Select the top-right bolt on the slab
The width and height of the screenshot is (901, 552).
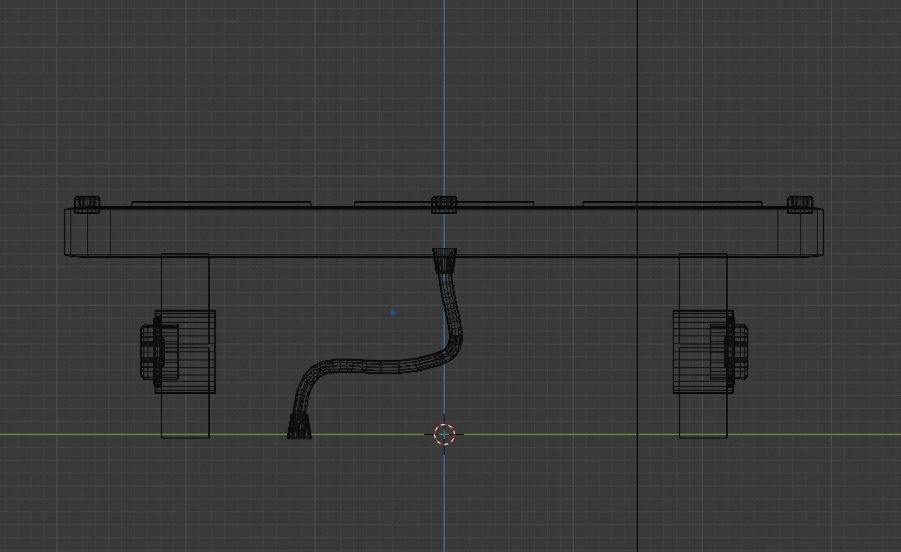pyautogui.click(x=800, y=204)
